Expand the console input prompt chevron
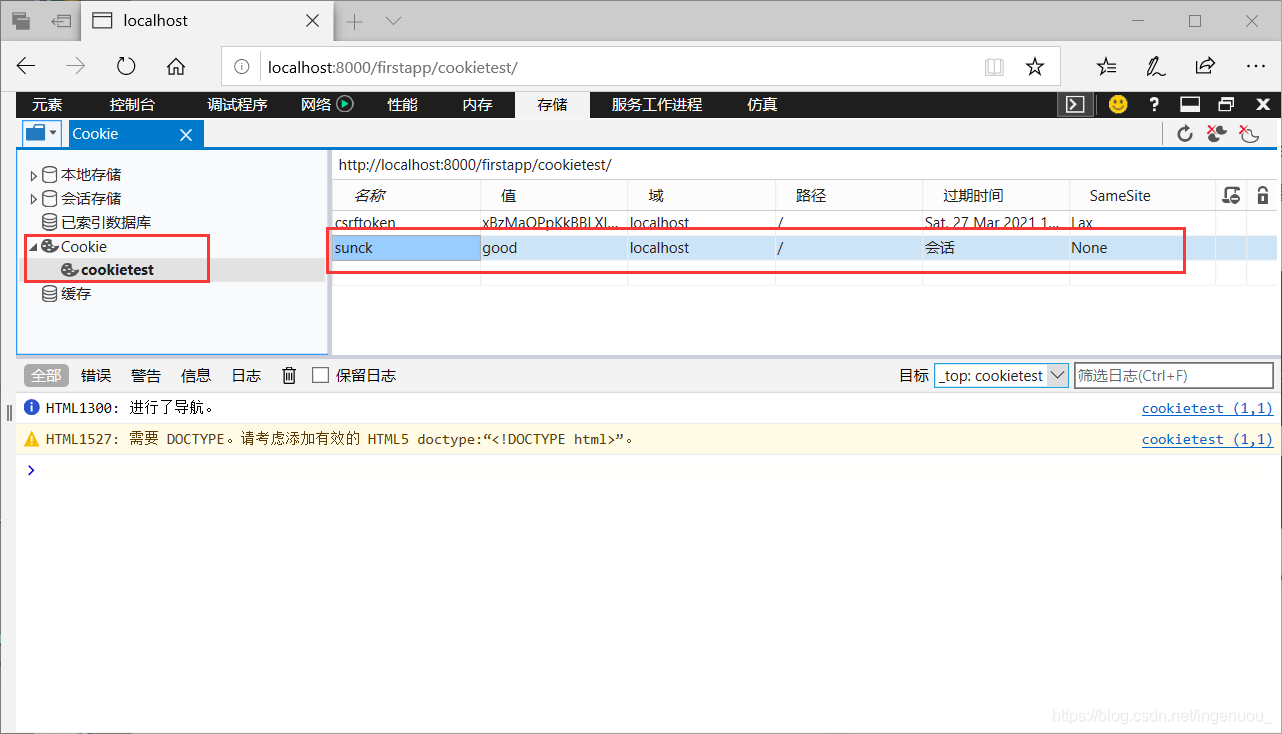 [31, 470]
